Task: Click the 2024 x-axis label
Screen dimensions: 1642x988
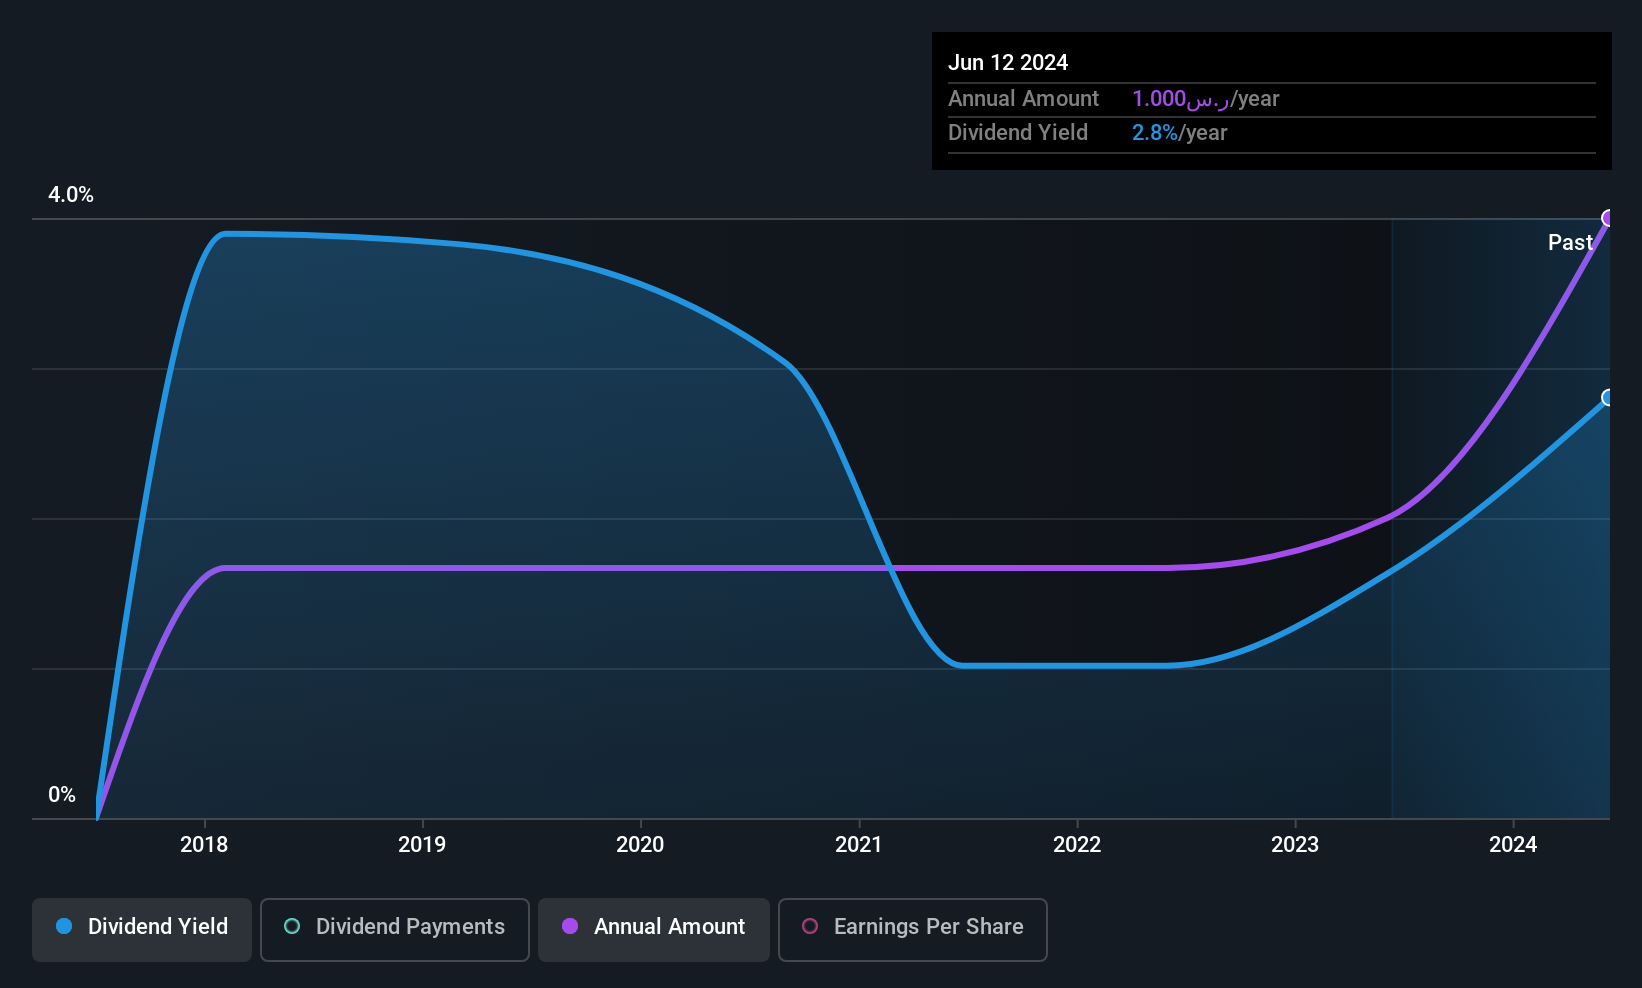Action: click(x=1513, y=845)
